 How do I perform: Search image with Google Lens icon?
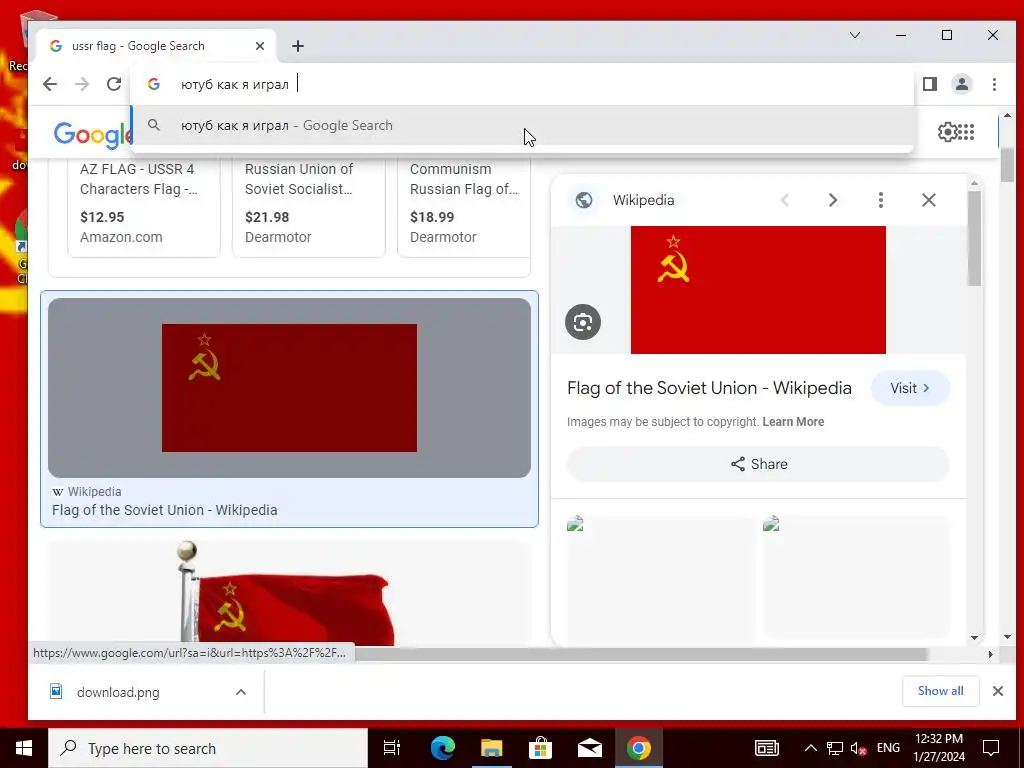583,322
